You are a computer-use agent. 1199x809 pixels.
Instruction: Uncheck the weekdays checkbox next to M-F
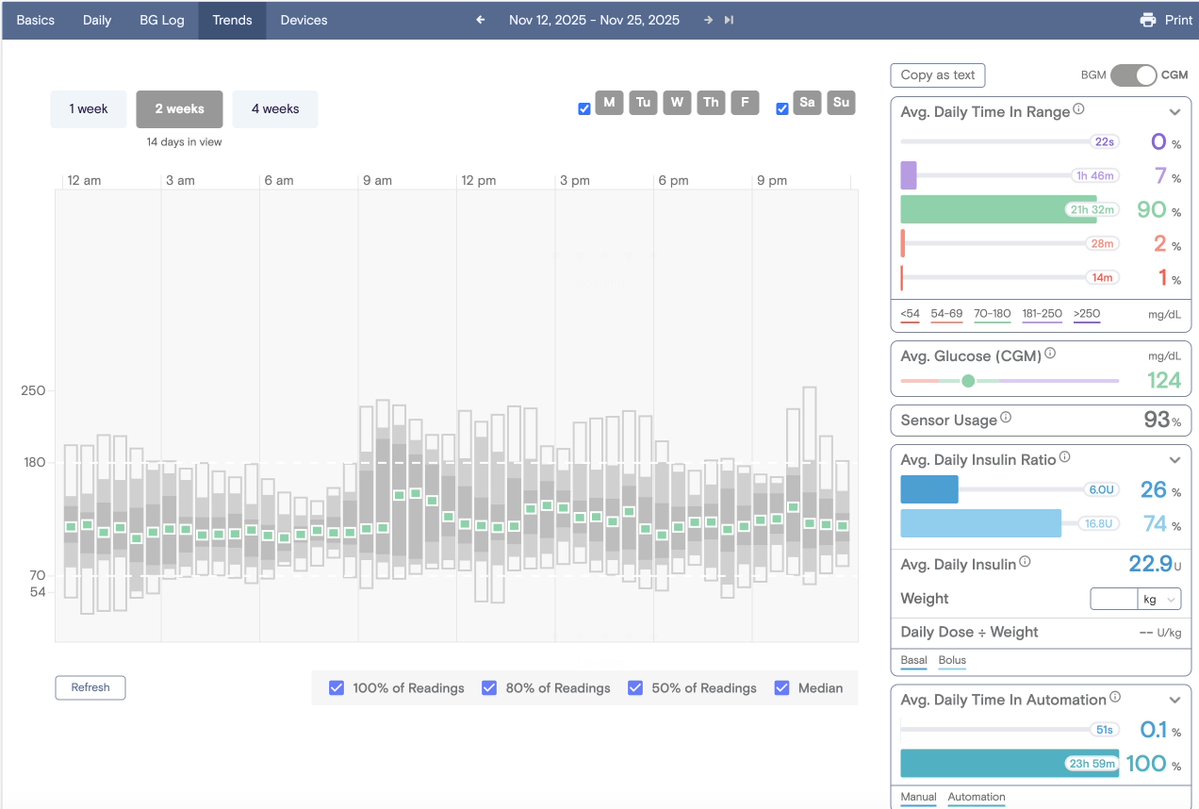tap(584, 108)
